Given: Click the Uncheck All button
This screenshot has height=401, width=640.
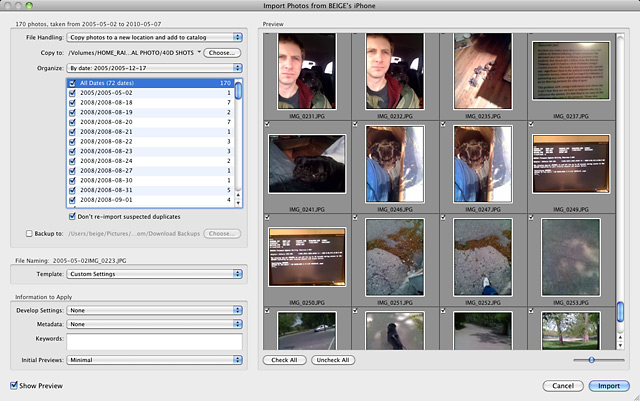Looking at the screenshot, I should [333, 360].
